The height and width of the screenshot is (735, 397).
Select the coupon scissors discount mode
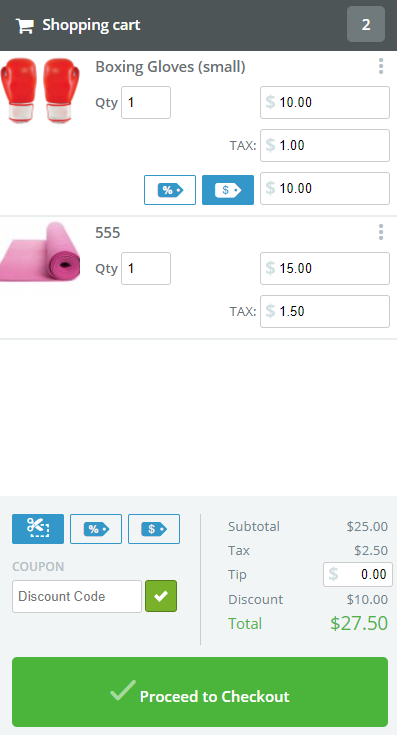[x=38, y=529]
